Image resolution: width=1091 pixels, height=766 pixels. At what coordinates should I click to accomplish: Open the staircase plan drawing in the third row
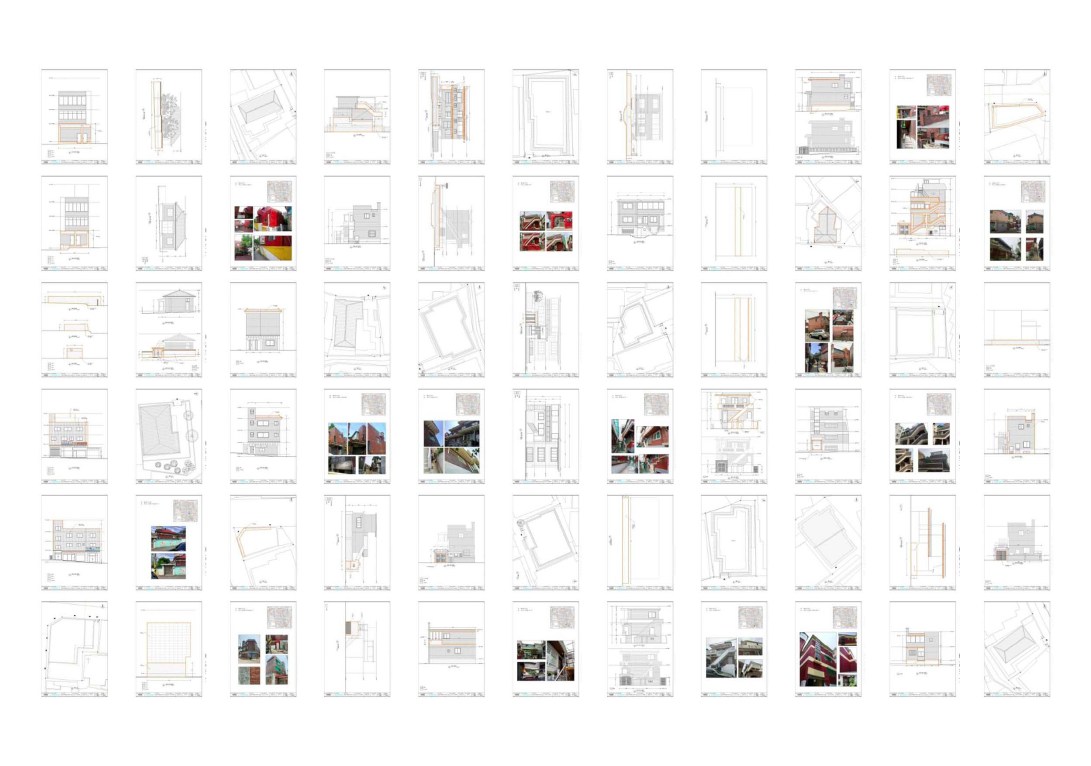click(545, 331)
